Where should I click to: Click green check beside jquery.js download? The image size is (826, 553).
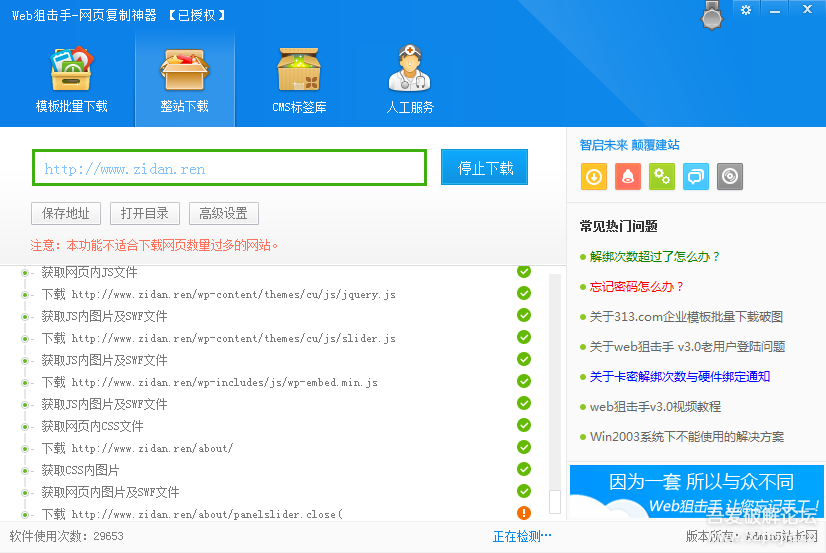[524, 293]
